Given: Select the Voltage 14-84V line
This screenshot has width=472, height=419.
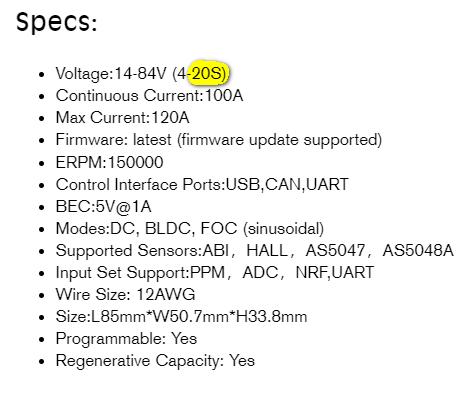Looking at the screenshot, I should (142, 74).
